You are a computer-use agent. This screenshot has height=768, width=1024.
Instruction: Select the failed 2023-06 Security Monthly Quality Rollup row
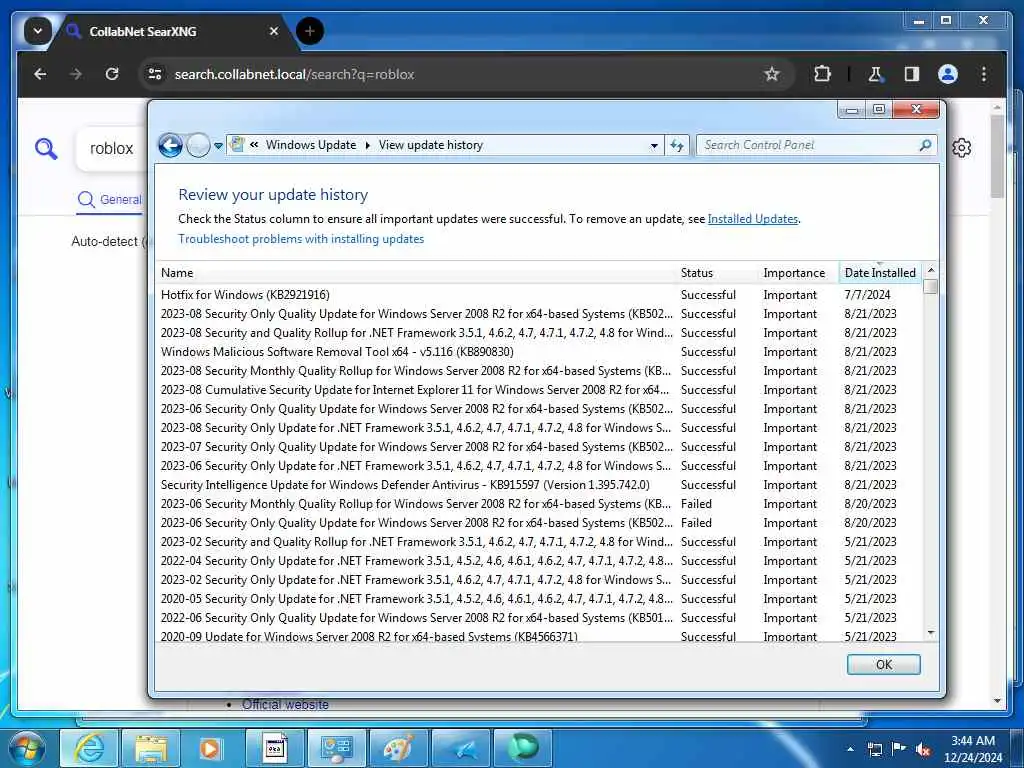[539, 504]
